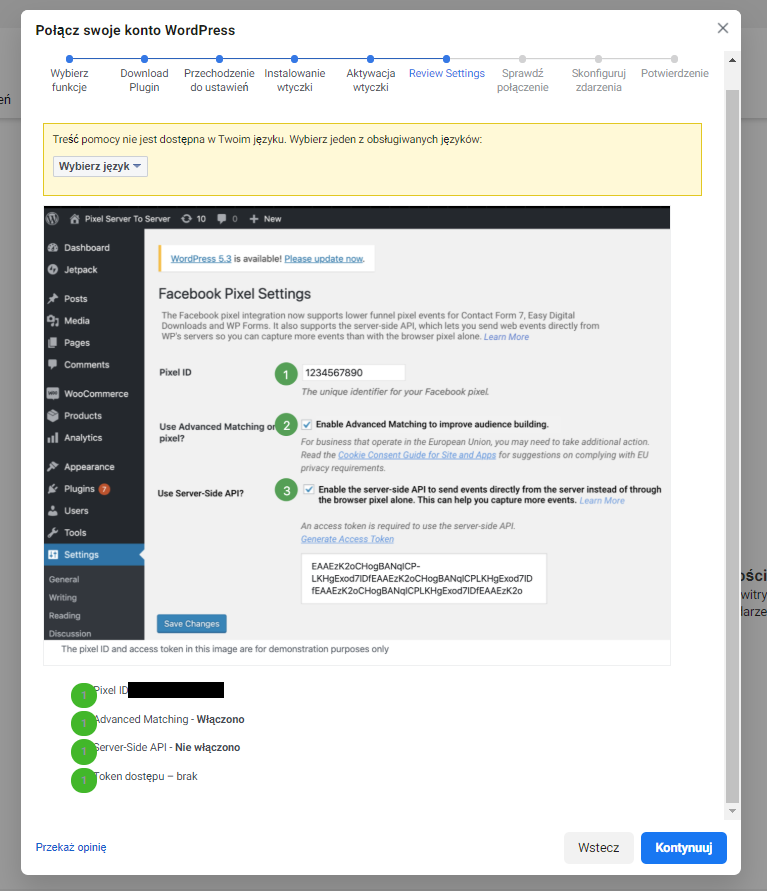Select Writing under Settings submenu
Screen dimensions: 767x891
[x=62, y=598]
